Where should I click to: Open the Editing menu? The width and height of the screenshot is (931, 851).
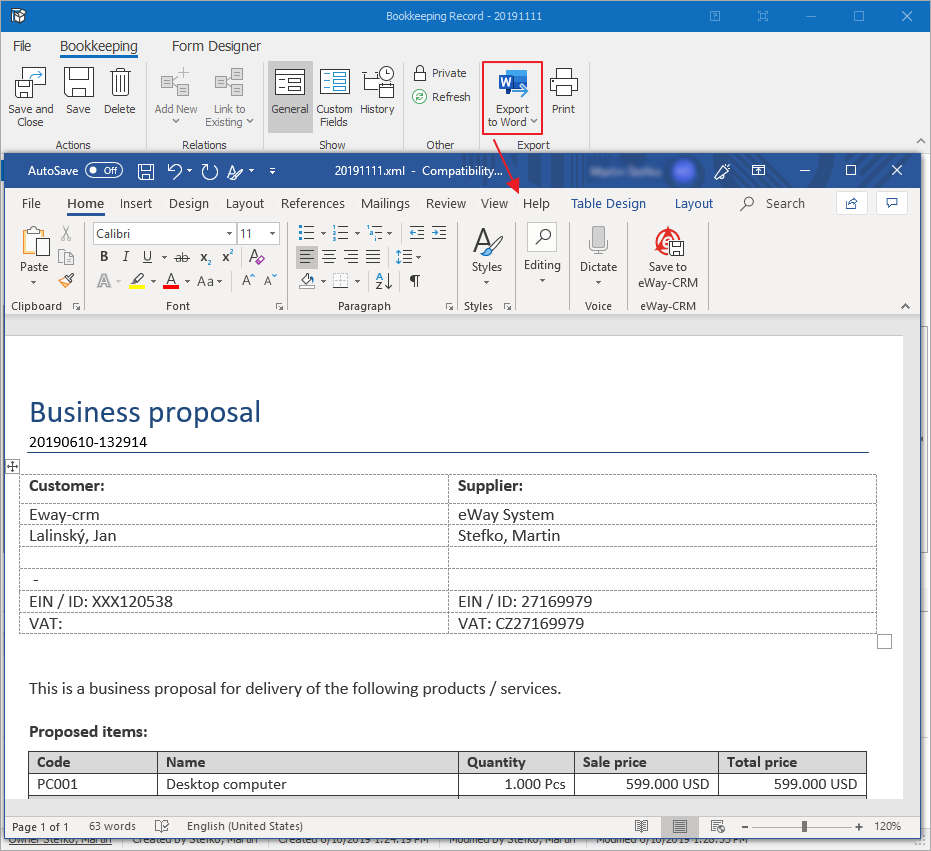[x=542, y=254]
